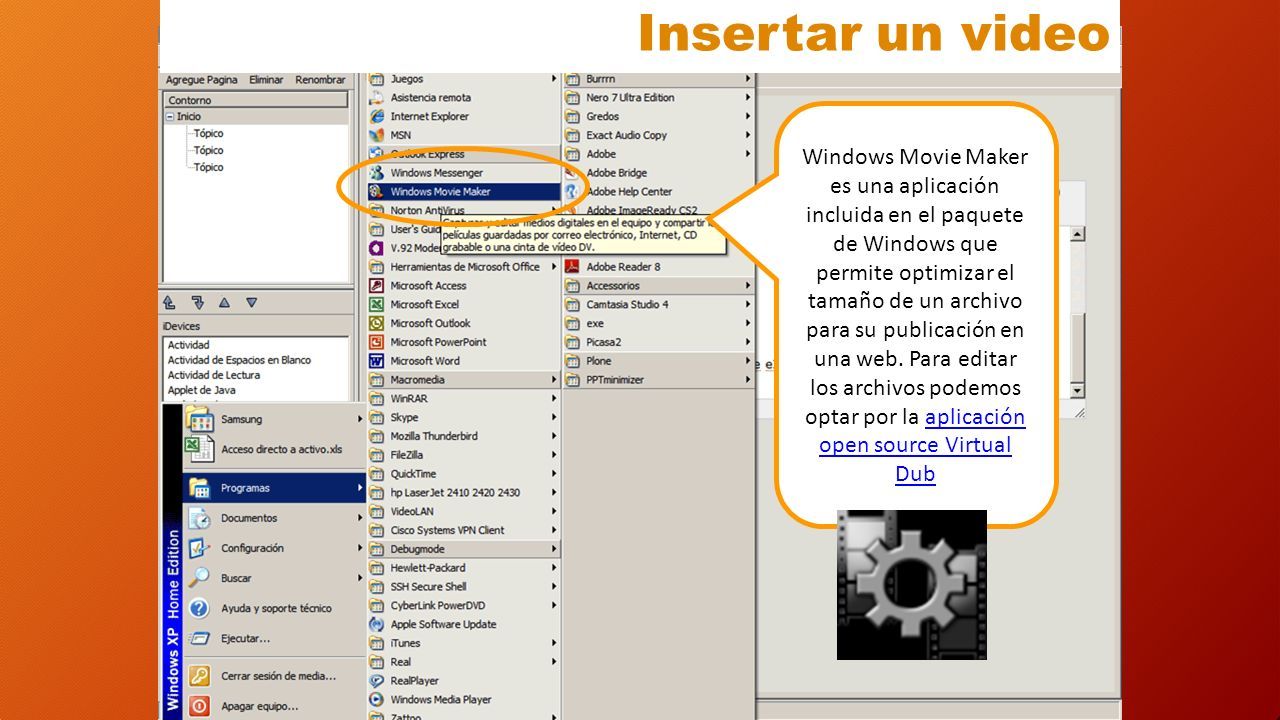Click the Ayuda y soporte técnico help icon
This screenshot has width=1280, height=720.
(200, 608)
